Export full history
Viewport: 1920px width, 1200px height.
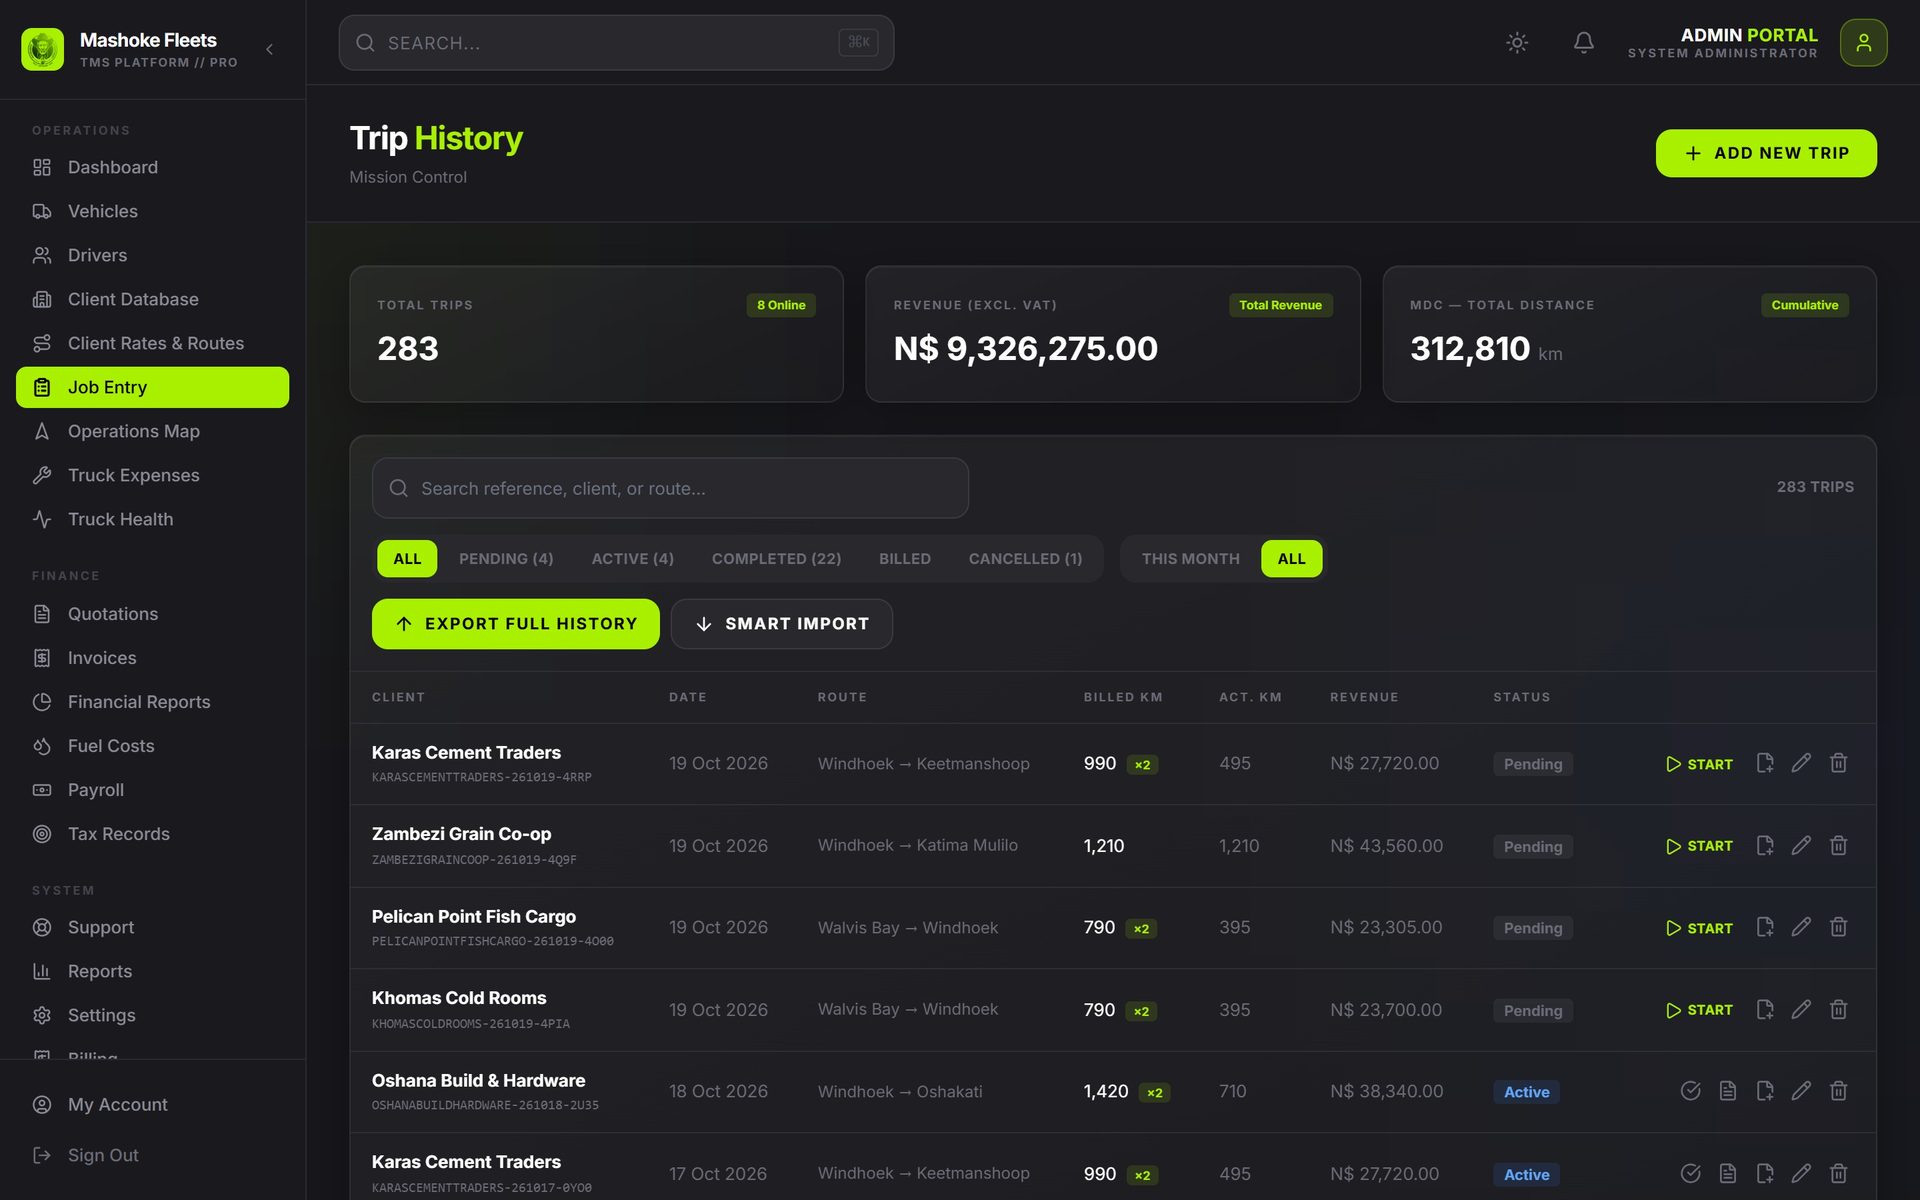(515, 624)
